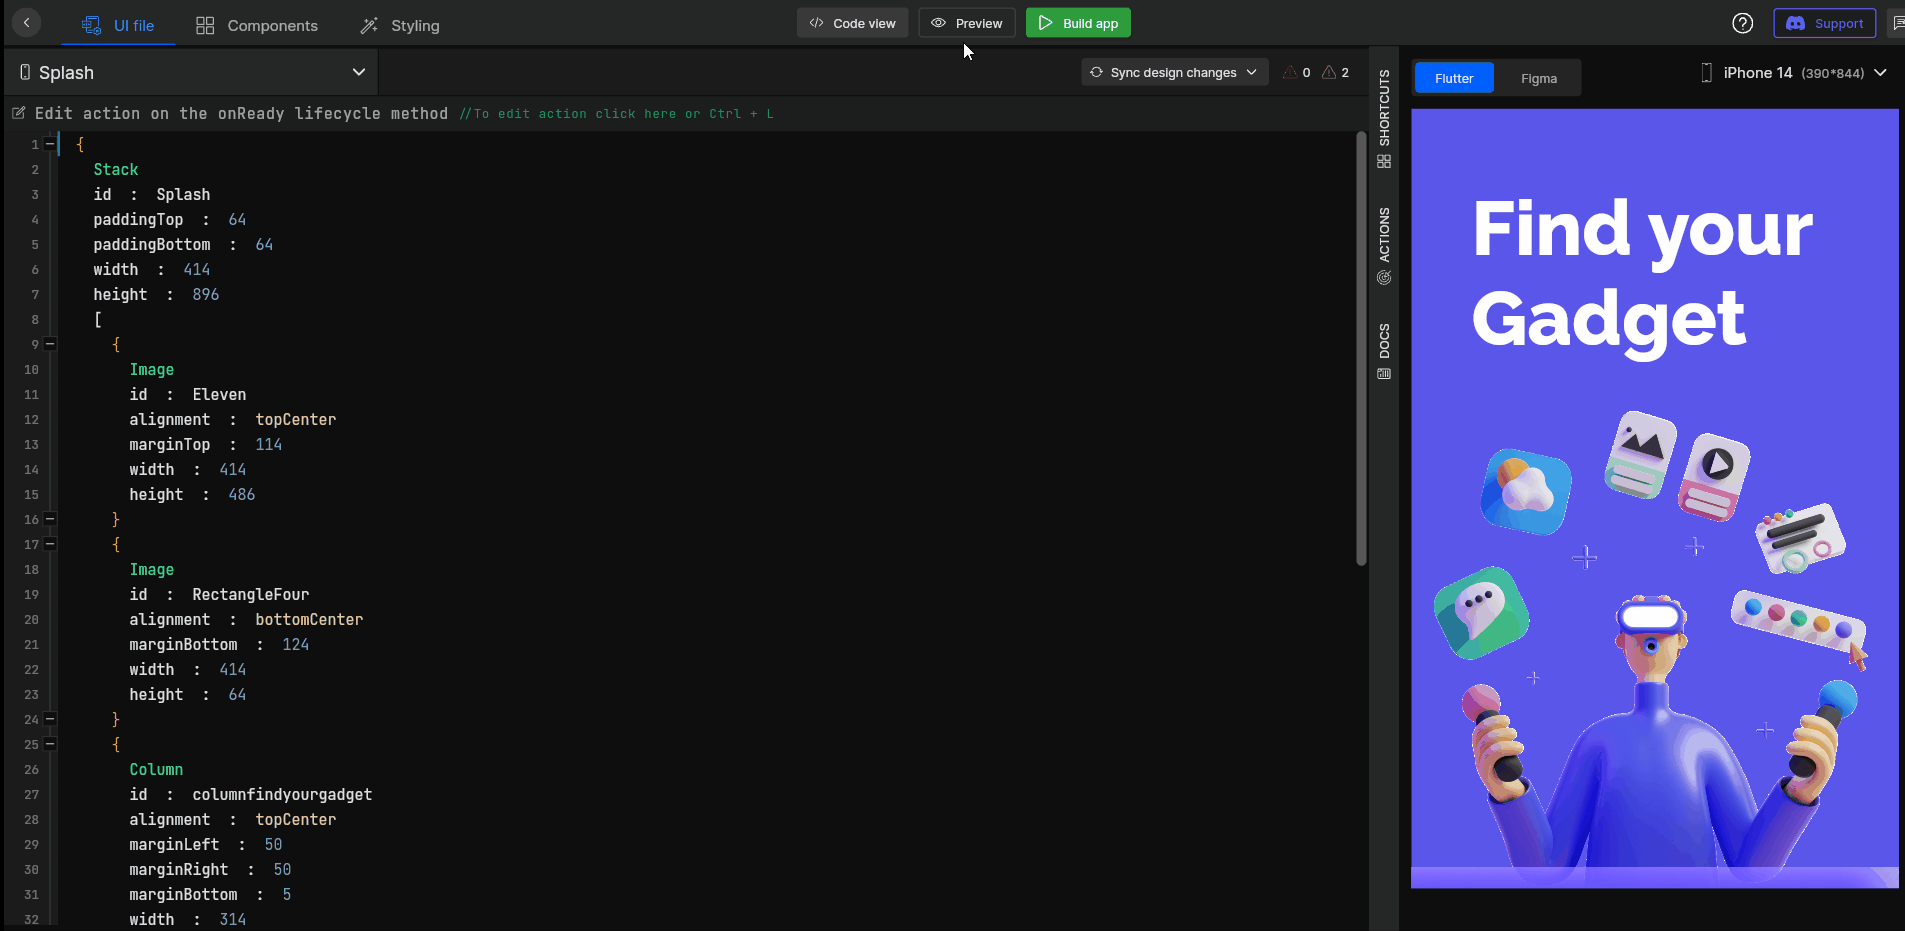Switch preview to Figma mode
This screenshot has height=931, width=1905.
(1538, 77)
